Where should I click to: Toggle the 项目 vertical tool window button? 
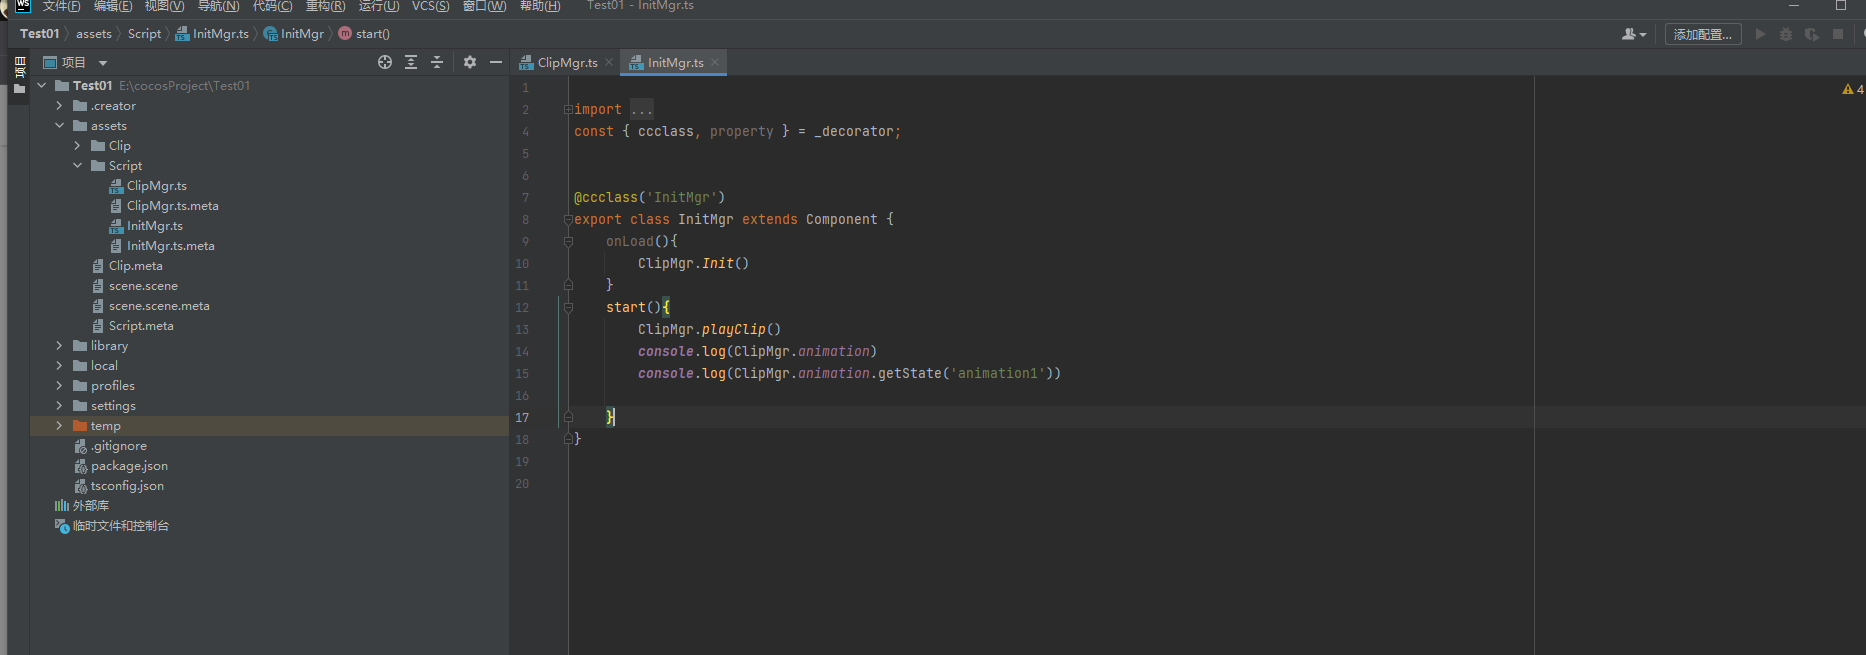(x=19, y=67)
